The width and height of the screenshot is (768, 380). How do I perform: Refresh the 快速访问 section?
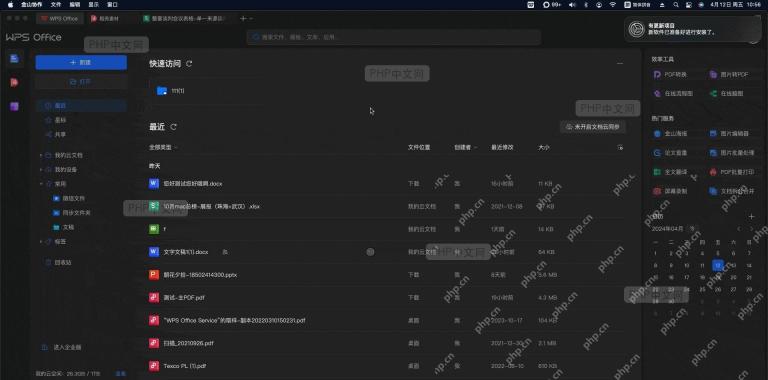(190, 64)
